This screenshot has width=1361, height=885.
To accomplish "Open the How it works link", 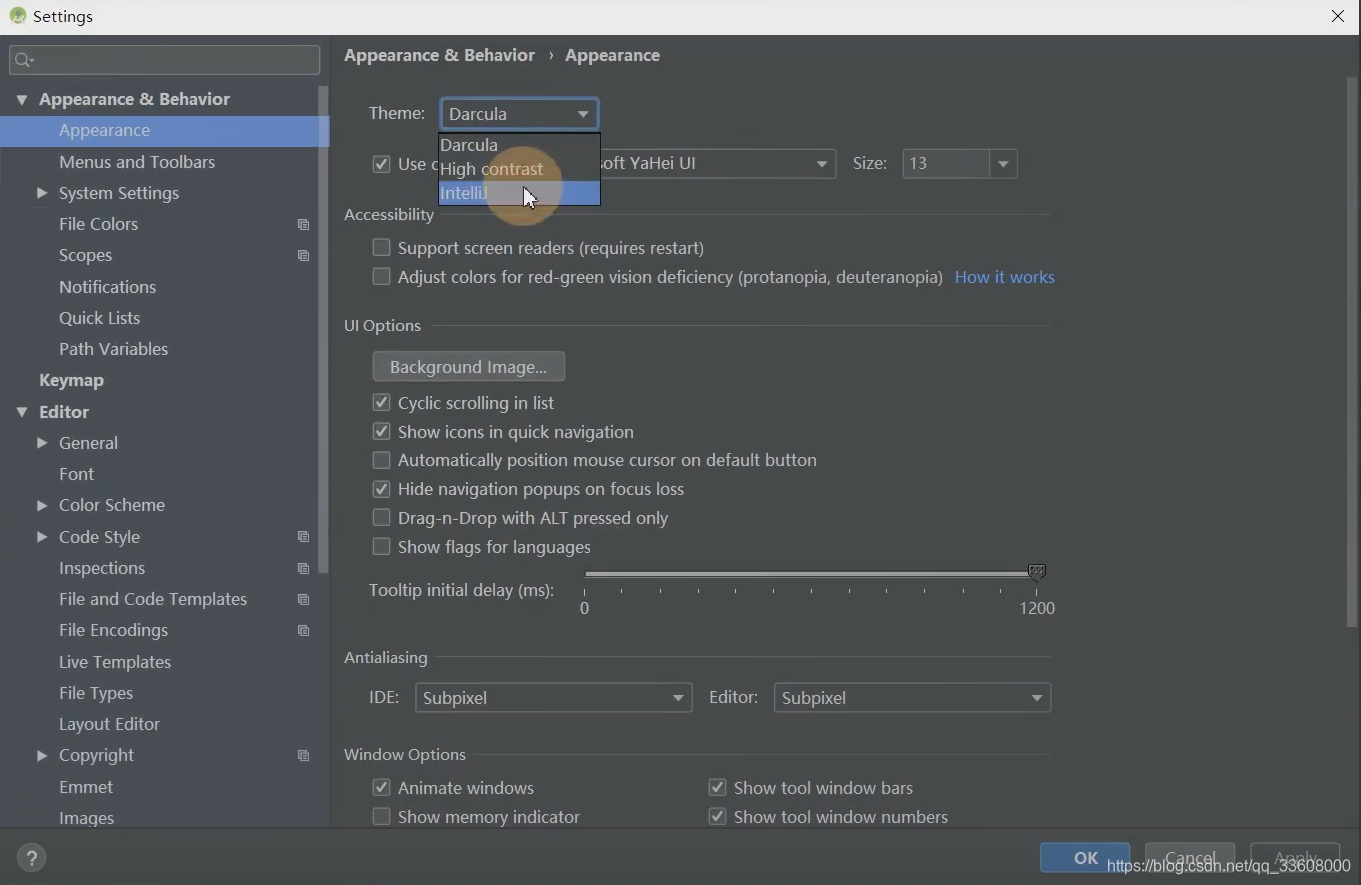I will coord(1004,277).
